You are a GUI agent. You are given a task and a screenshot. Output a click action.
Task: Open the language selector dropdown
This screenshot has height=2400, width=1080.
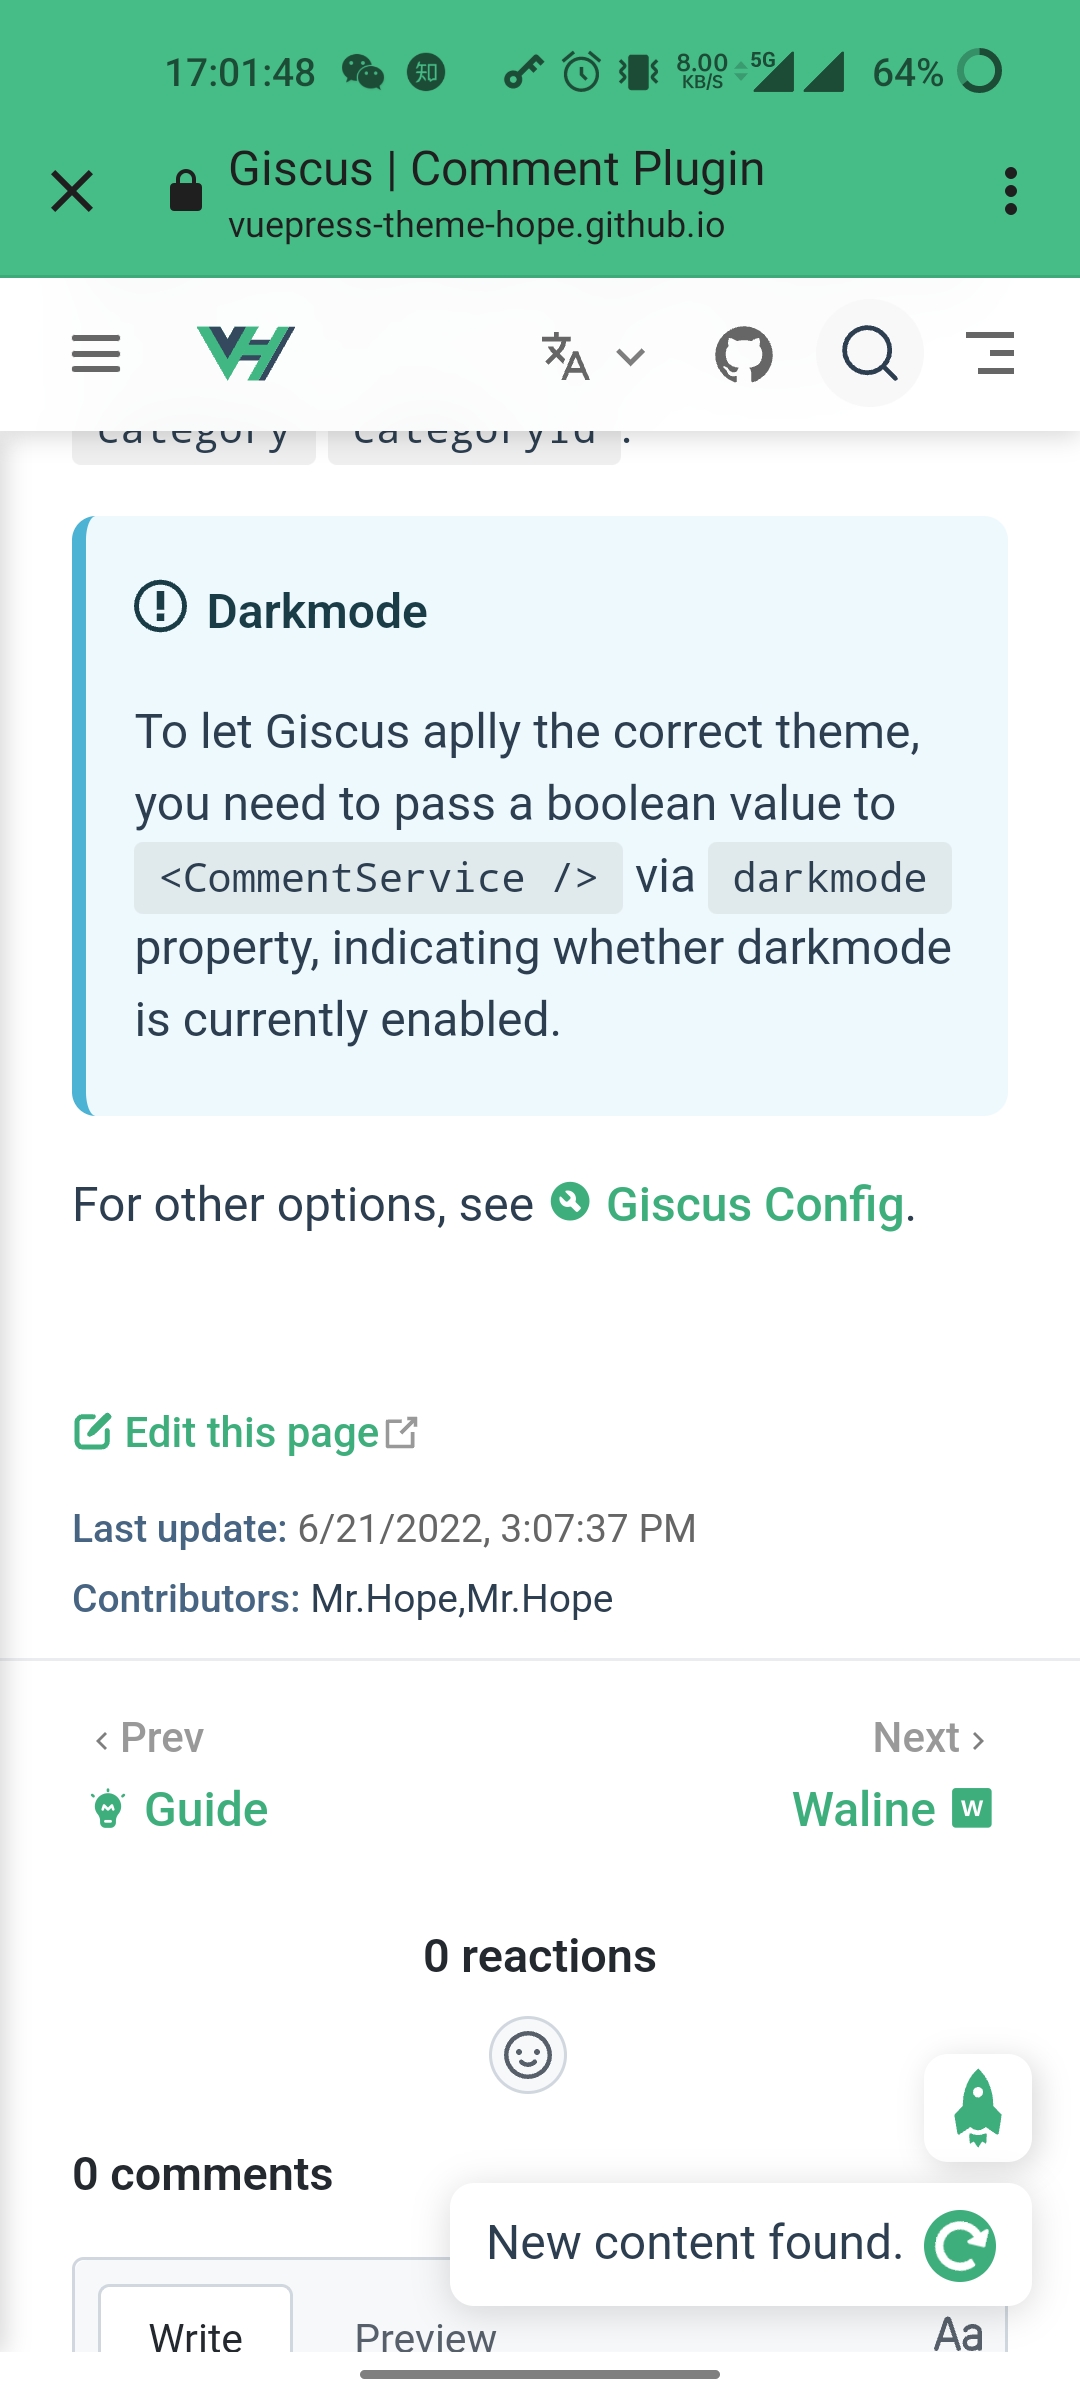590,354
